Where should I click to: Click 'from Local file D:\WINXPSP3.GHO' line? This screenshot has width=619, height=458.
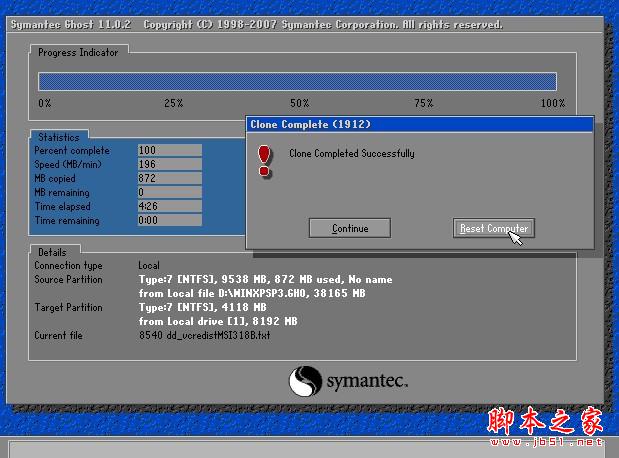point(252,293)
